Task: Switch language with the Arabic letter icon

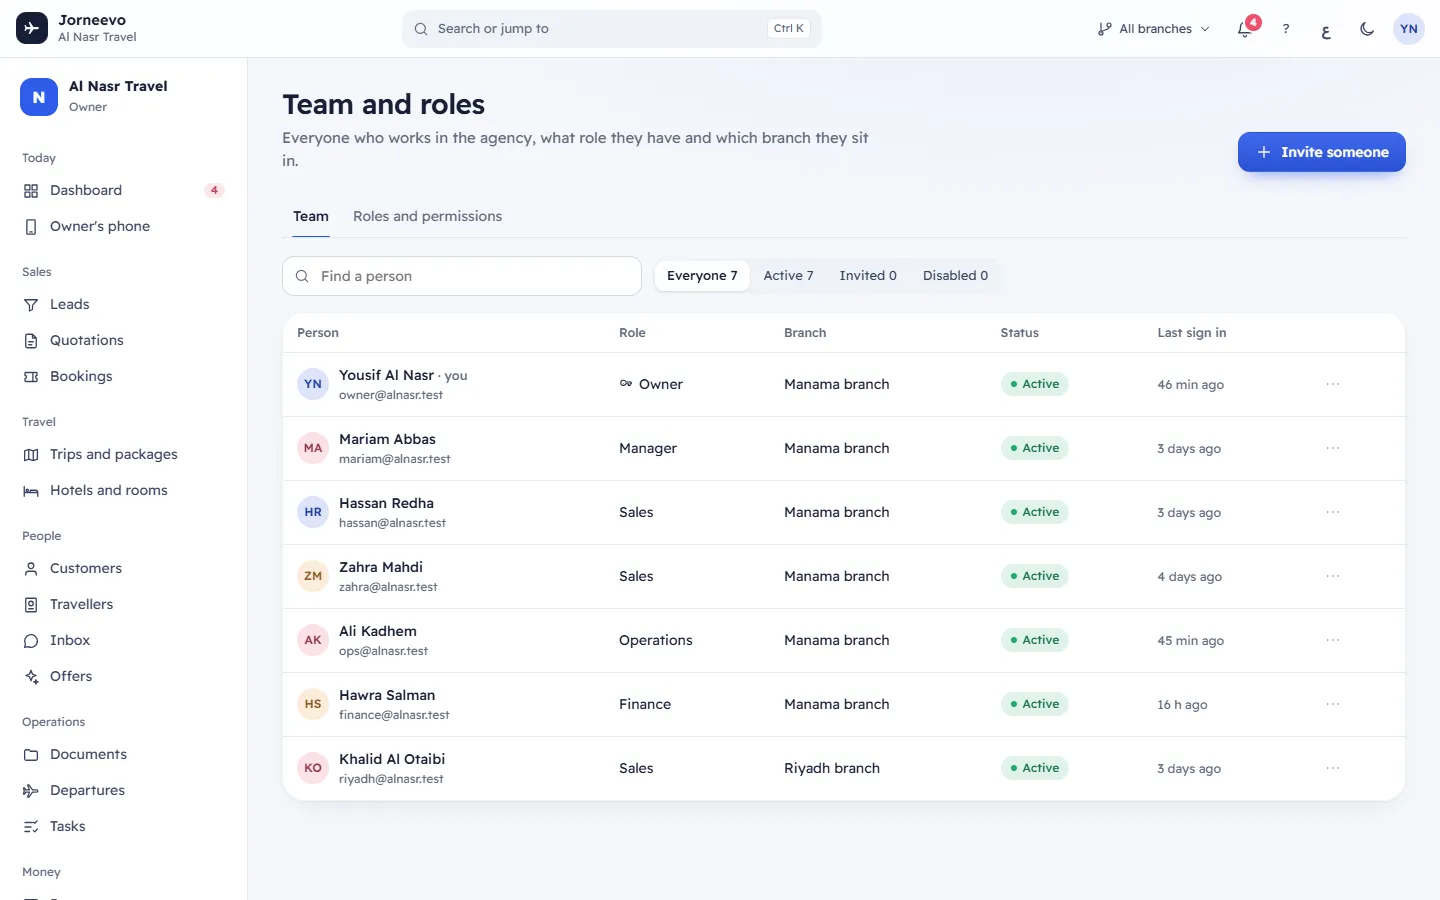Action: click(x=1326, y=30)
